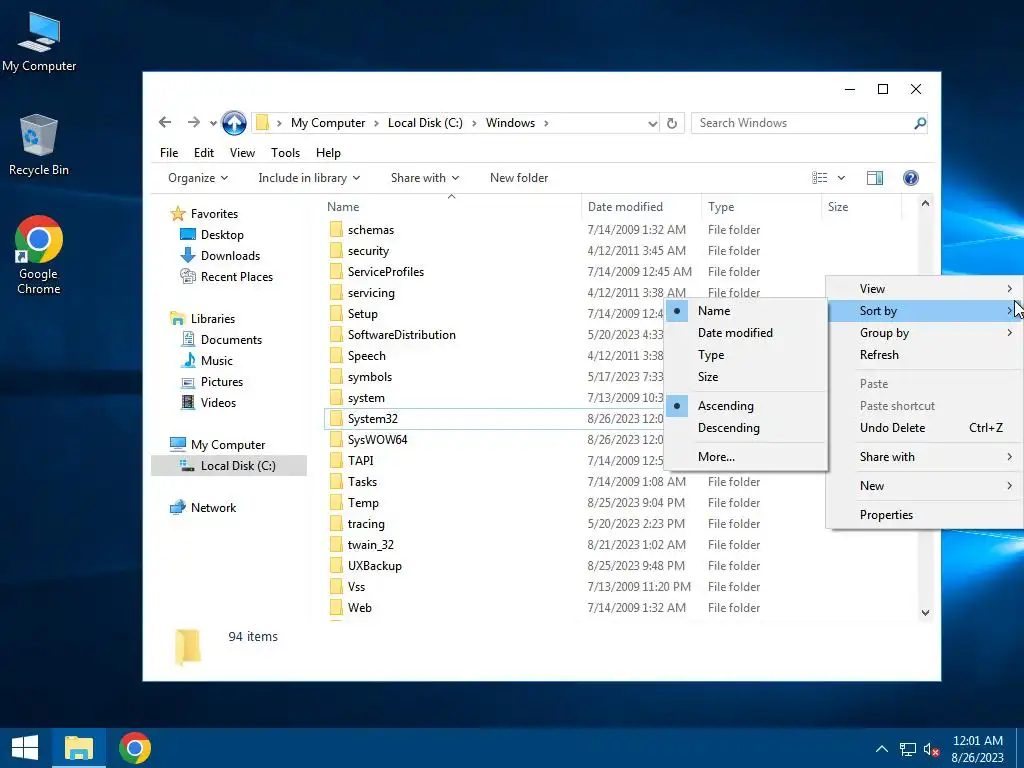The width and height of the screenshot is (1024, 768).
Task: Click the scroll down arrow of file list
Action: pyautogui.click(x=925, y=613)
